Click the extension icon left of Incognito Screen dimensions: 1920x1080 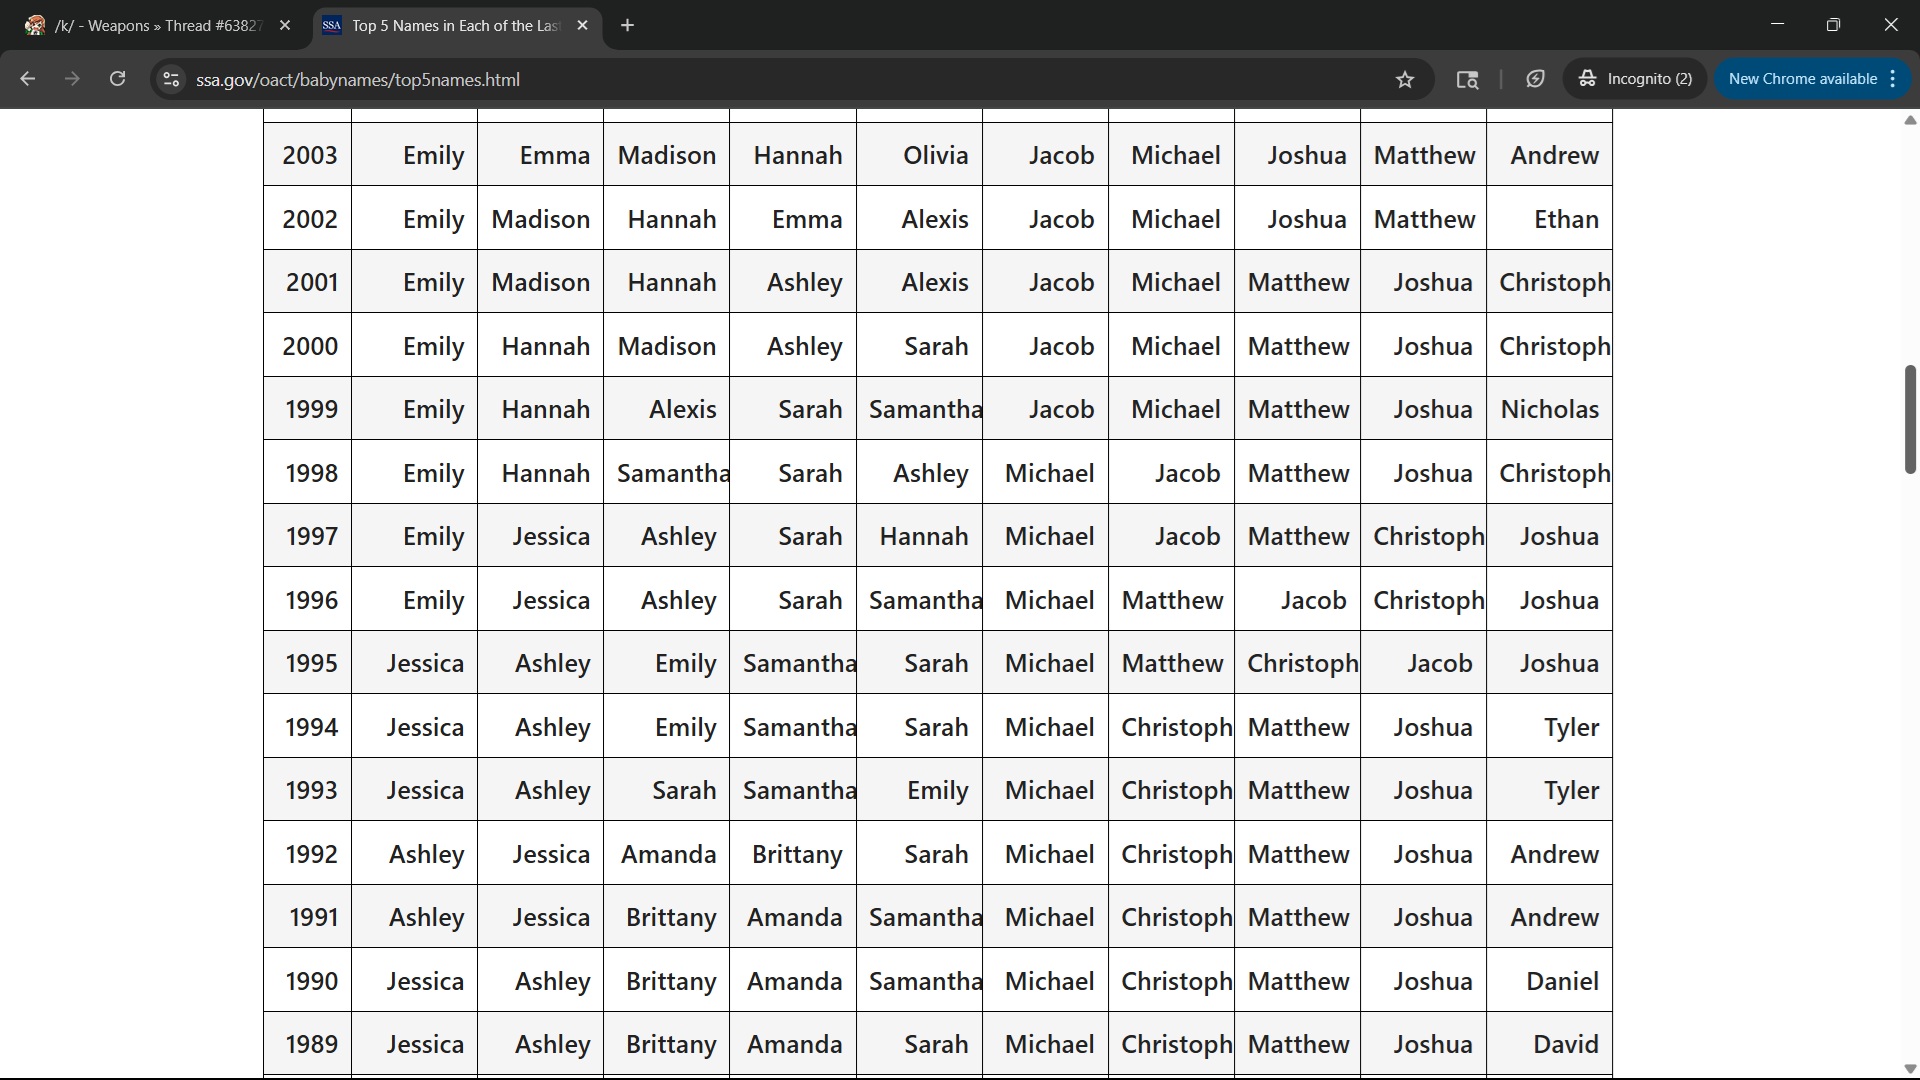pos(1535,79)
